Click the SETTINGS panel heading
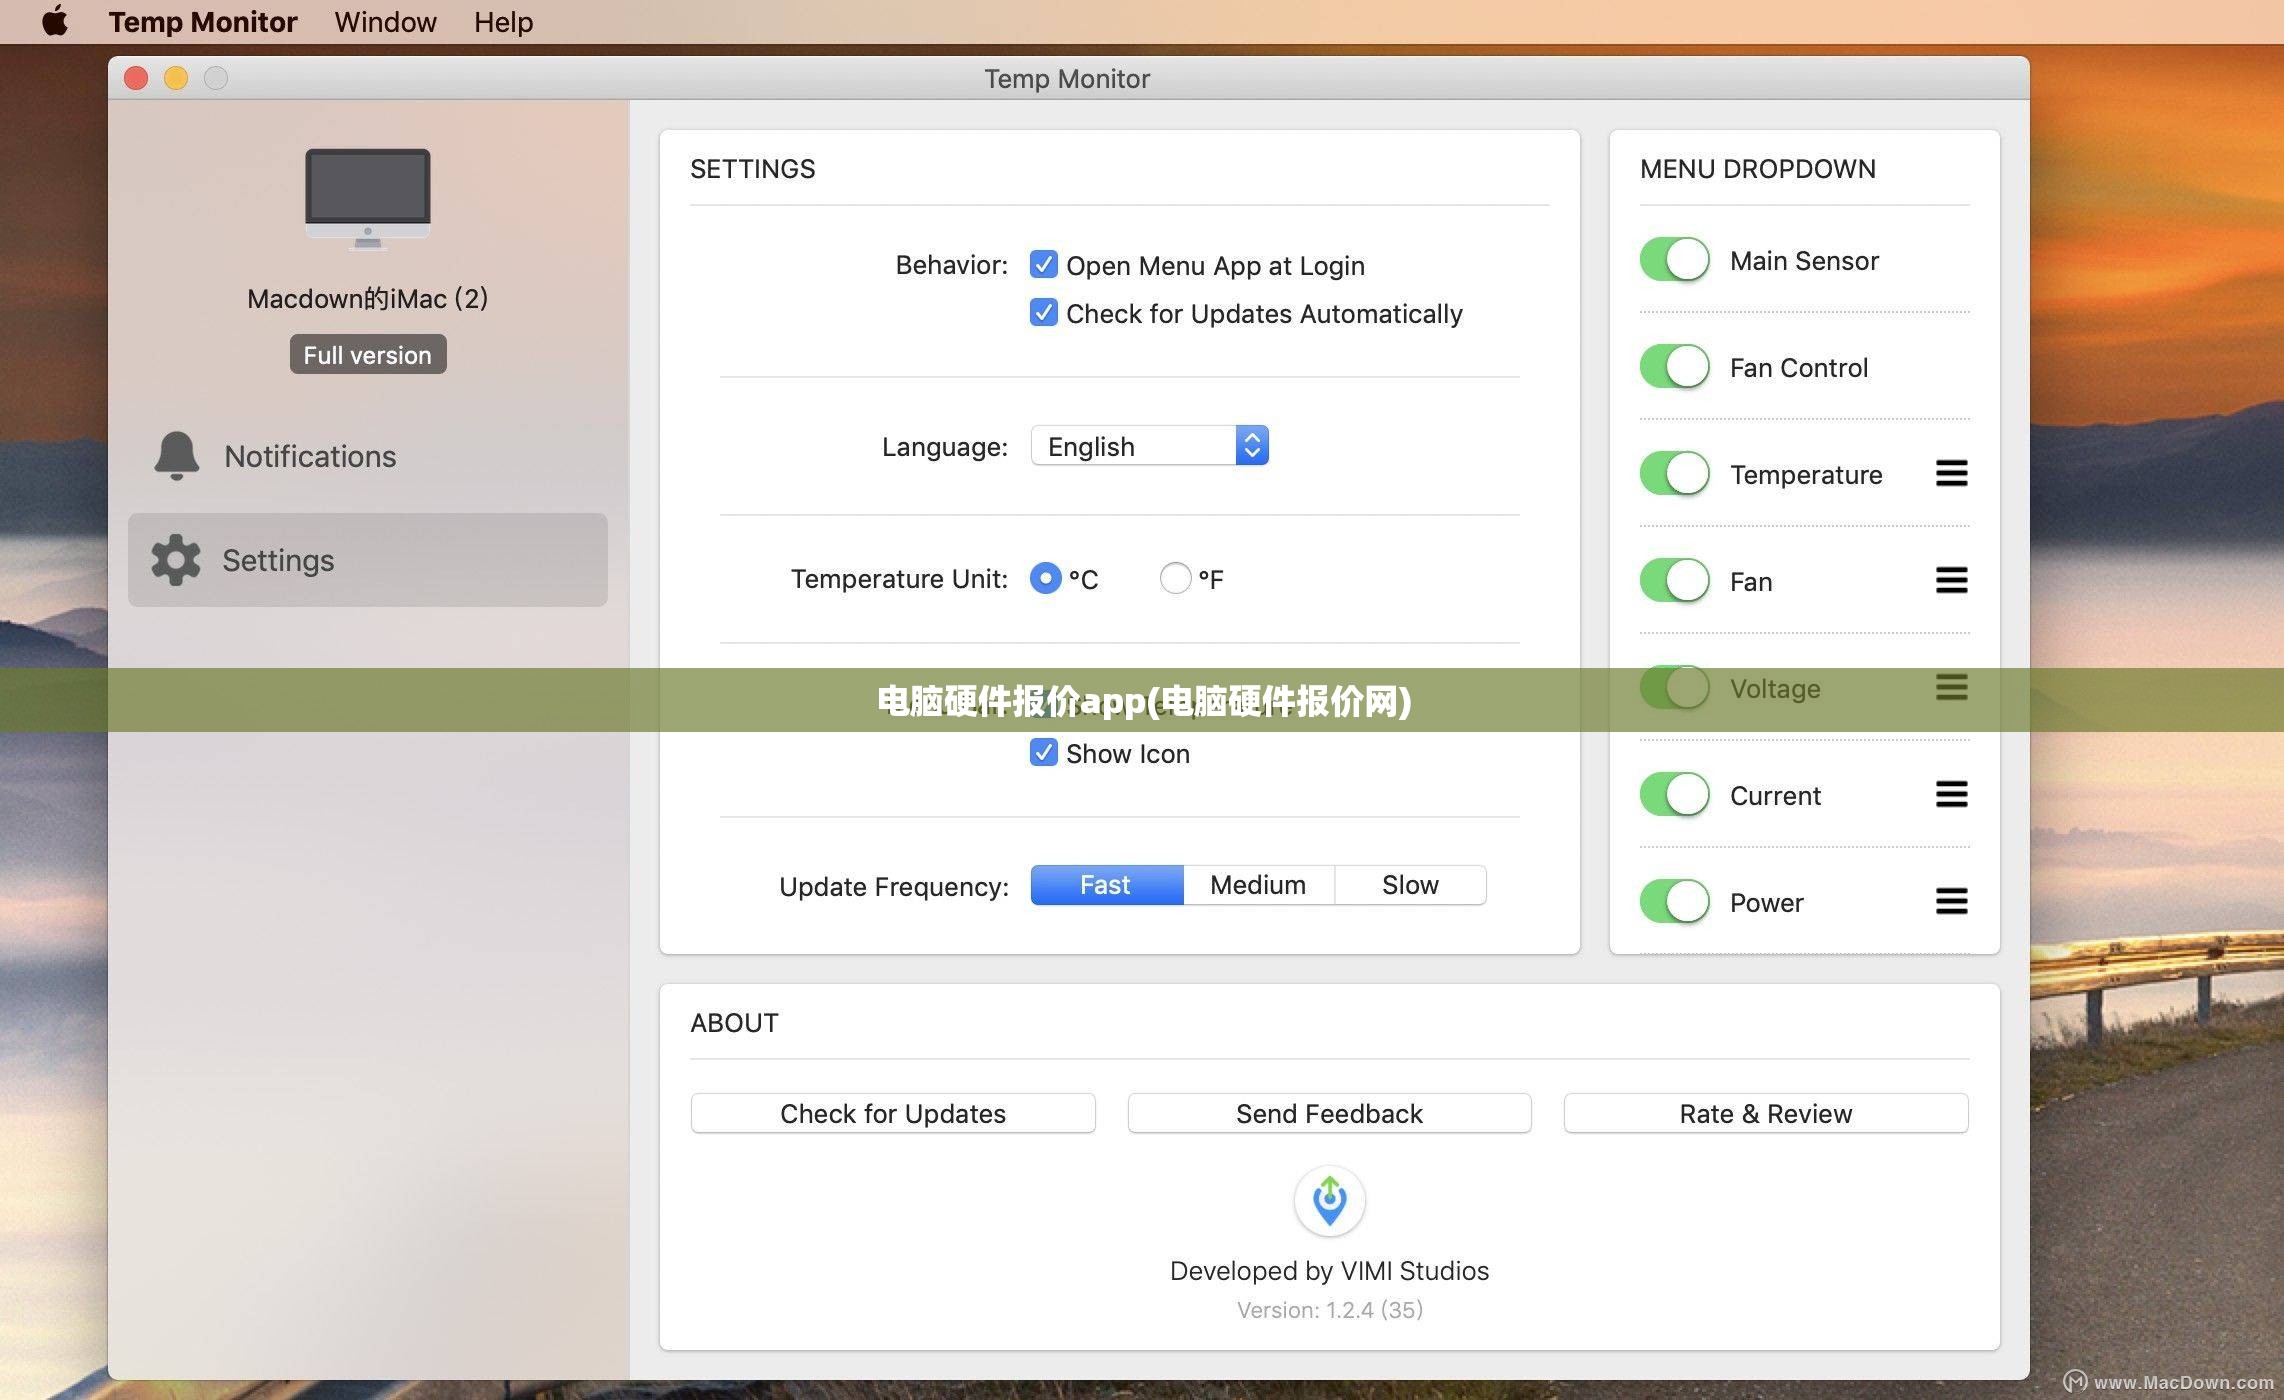 click(753, 169)
